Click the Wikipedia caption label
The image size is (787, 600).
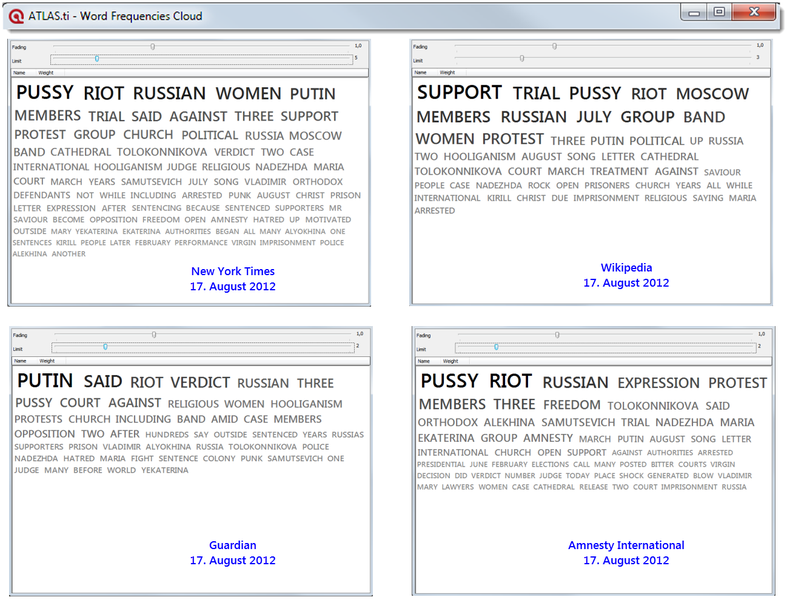click(626, 268)
